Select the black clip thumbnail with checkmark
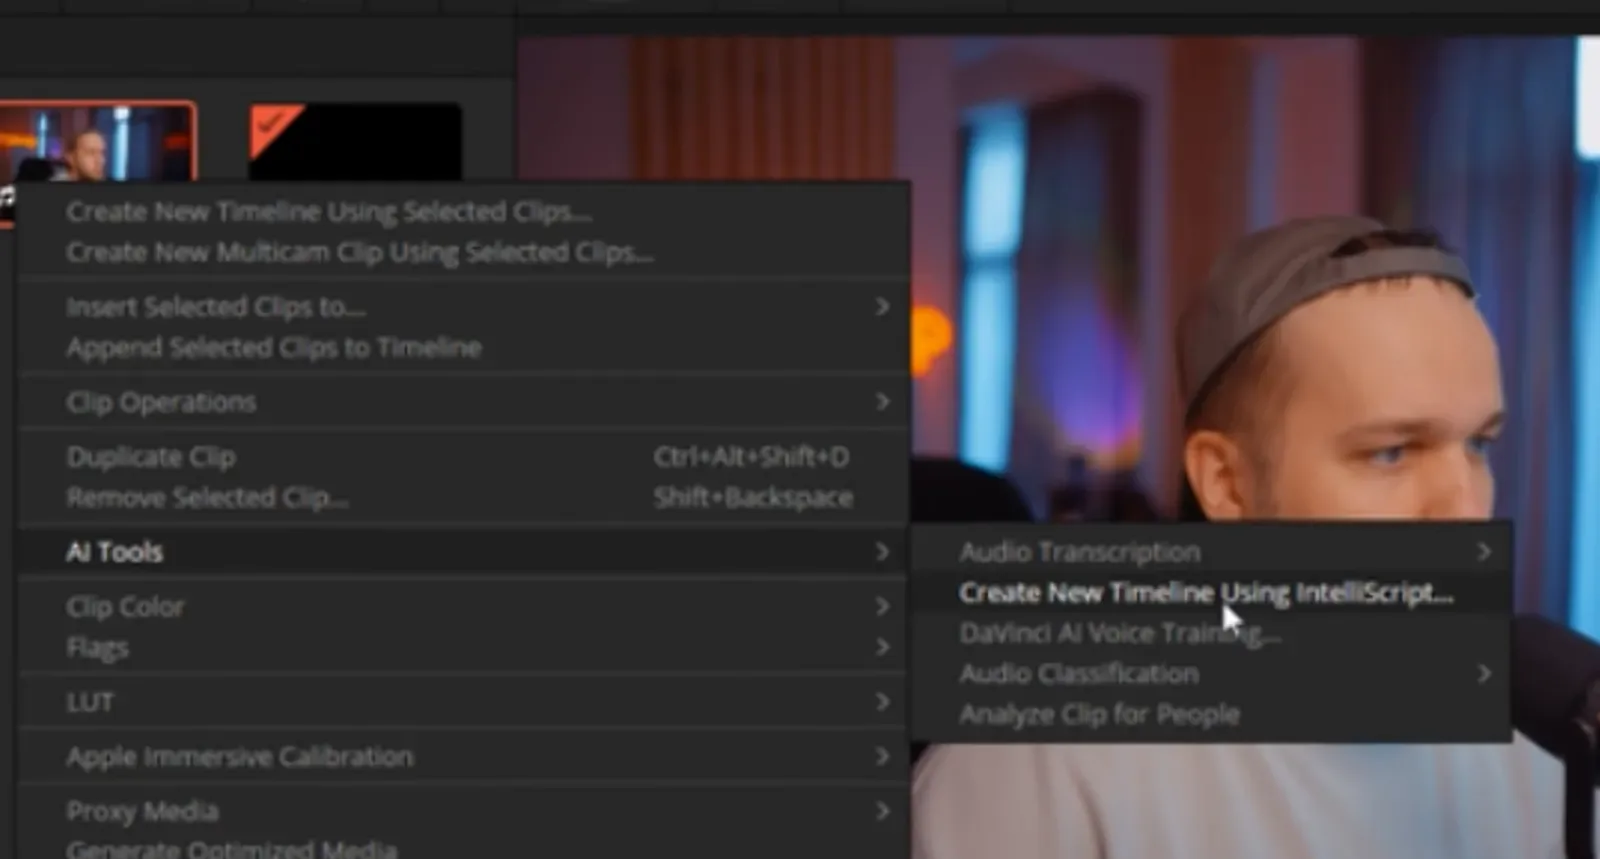Image resolution: width=1600 pixels, height=859 pixels. 355,142
